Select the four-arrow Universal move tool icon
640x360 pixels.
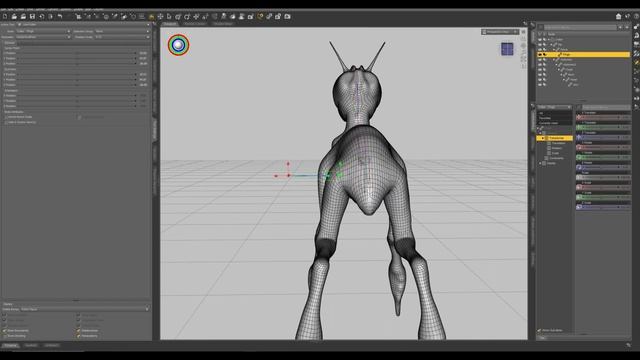coord(160,17)
